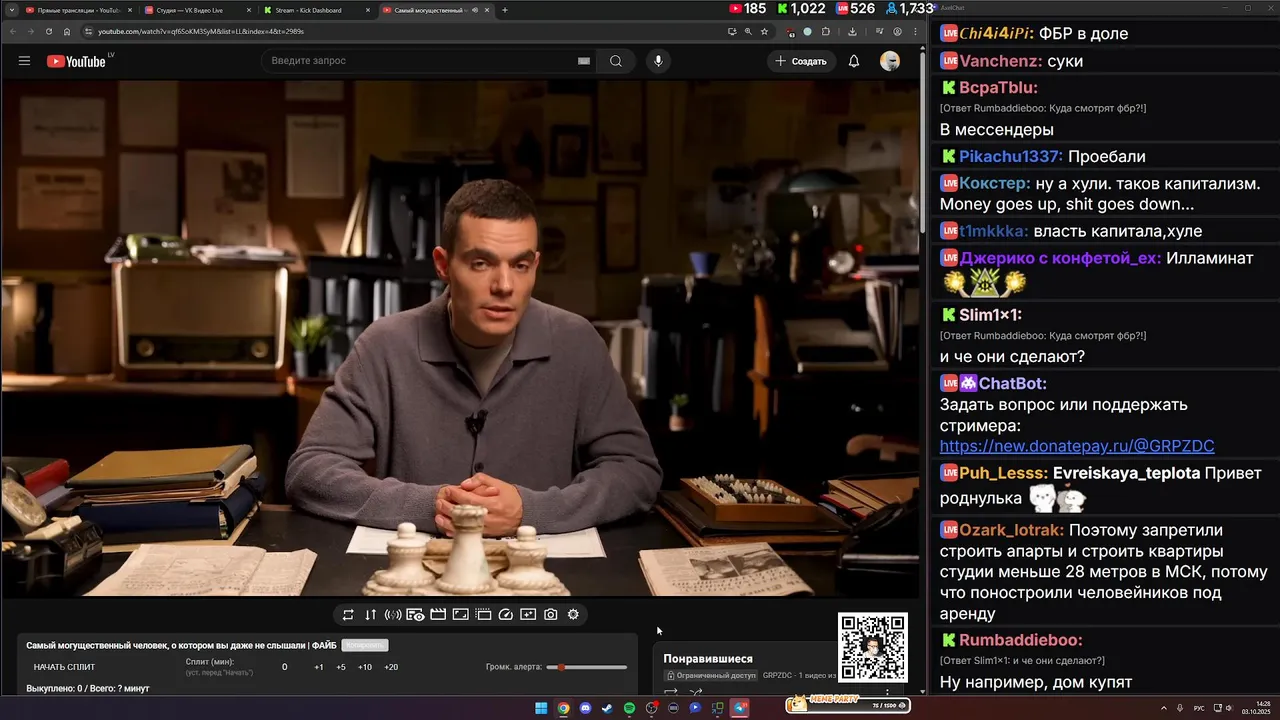
Task: Open the on-screen keyboard icon in search box
Action: pos(584,61)
